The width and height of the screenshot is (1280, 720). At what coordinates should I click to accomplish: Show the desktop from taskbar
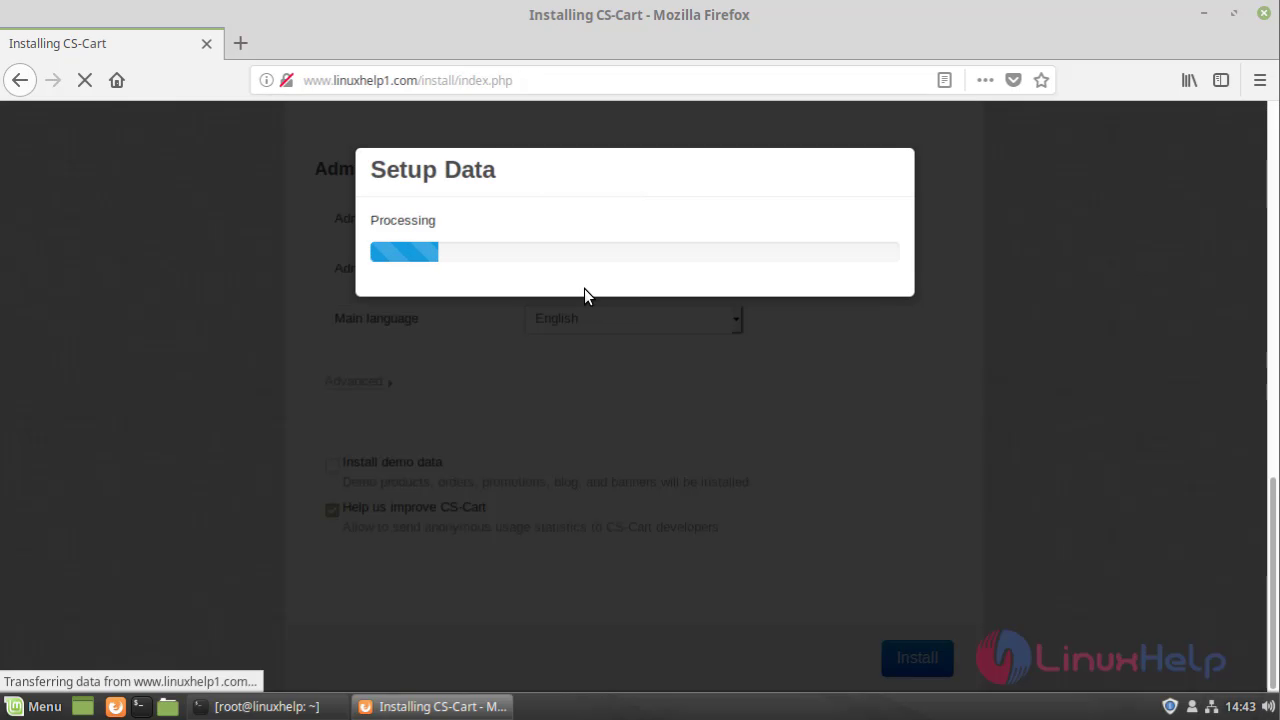tap(83, 706)
